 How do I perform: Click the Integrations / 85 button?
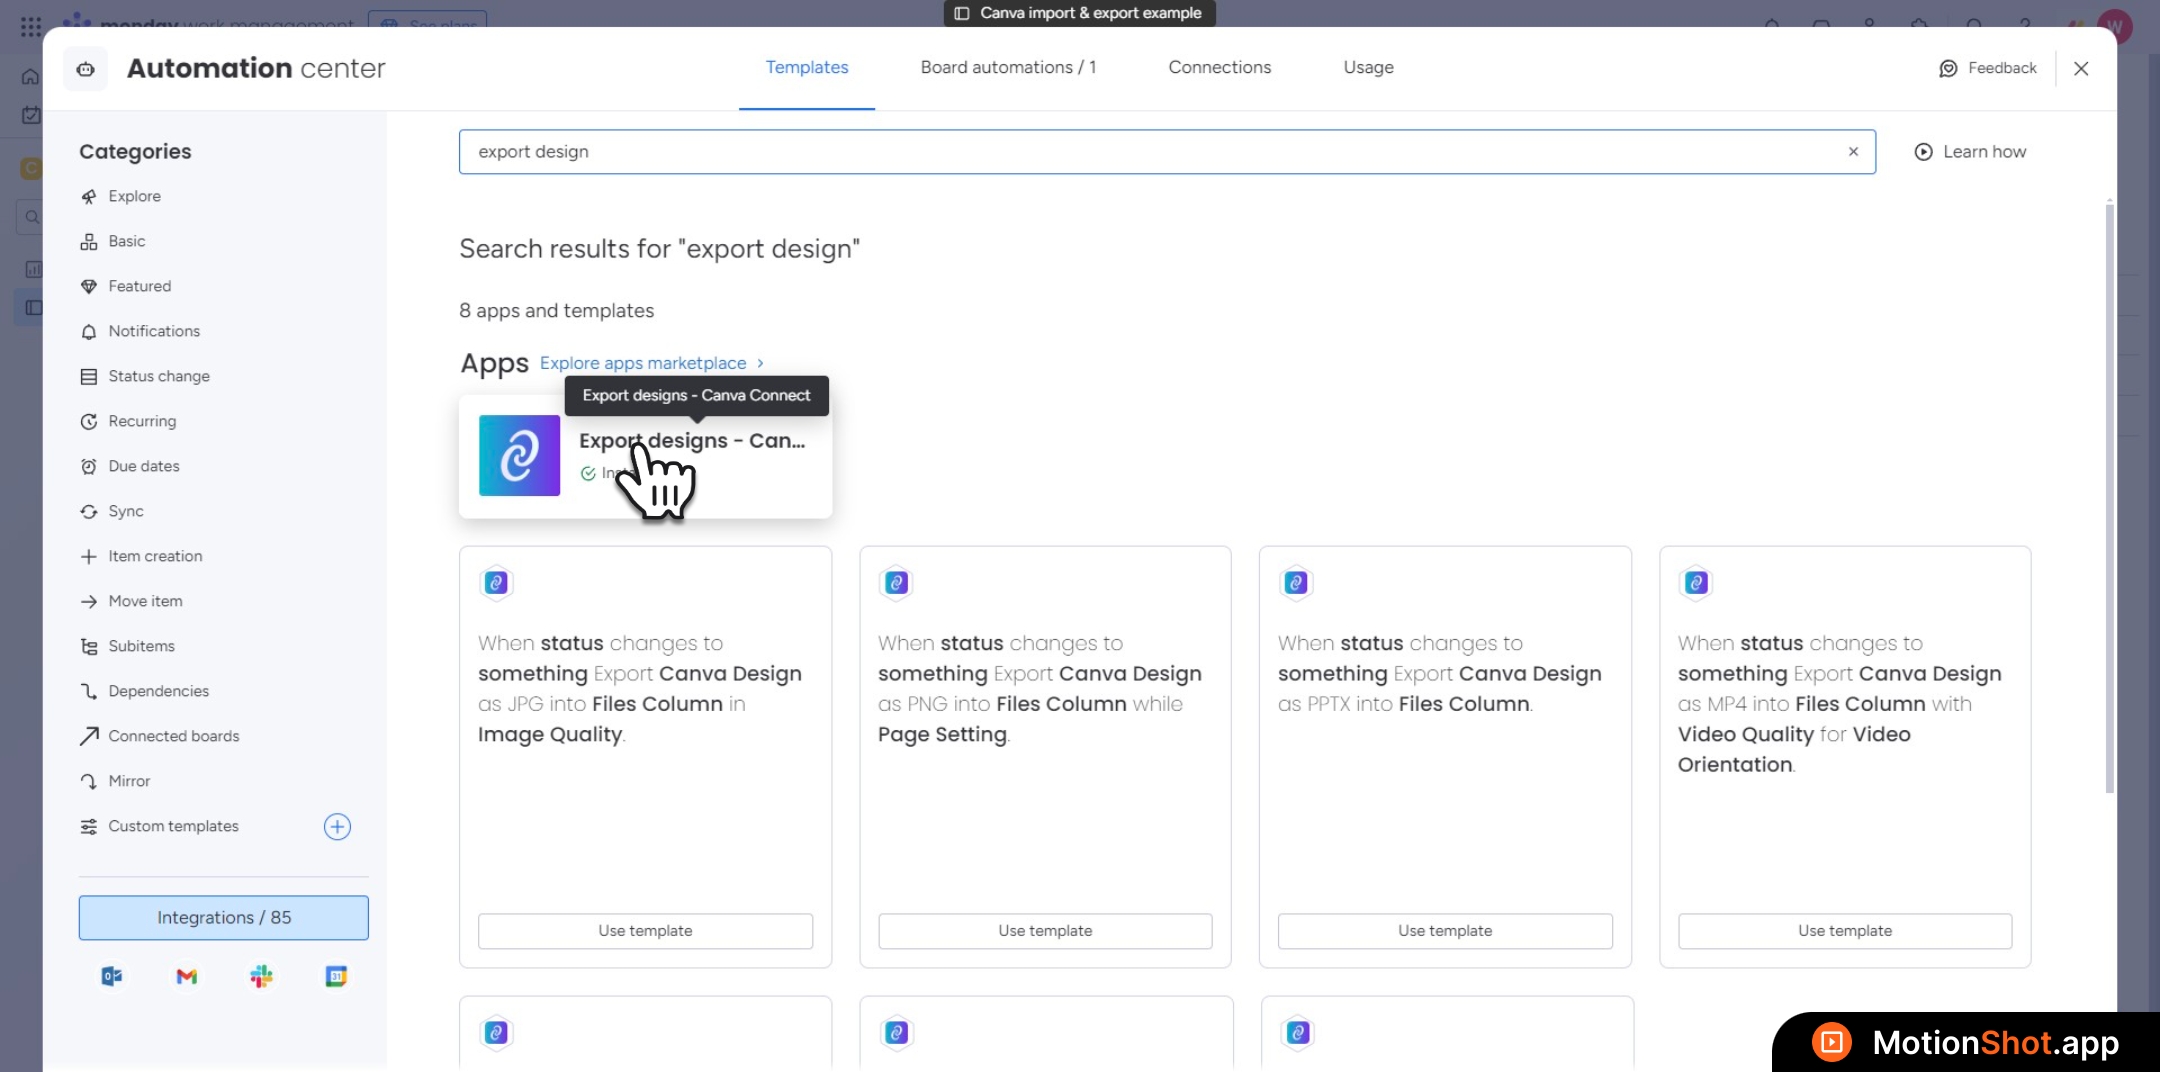coord(223,917)
